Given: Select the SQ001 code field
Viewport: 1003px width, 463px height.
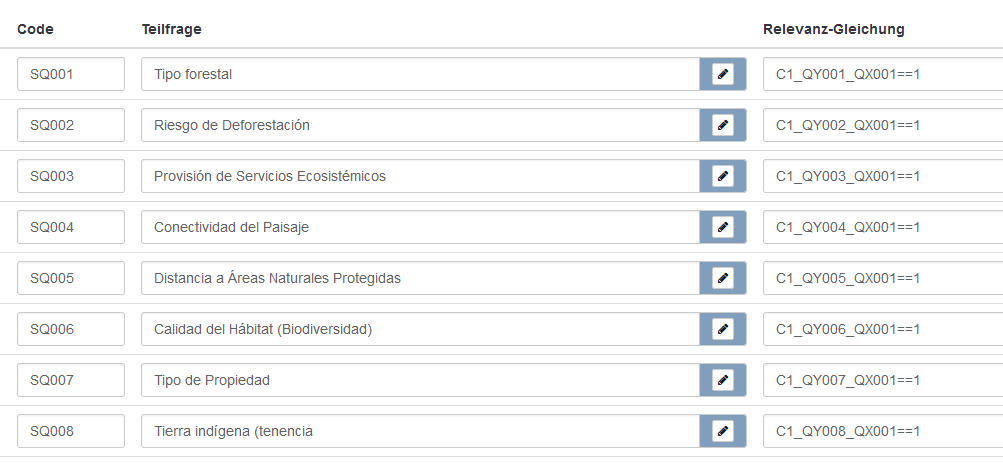Looking at the screenshot, I should click(71, 74).
